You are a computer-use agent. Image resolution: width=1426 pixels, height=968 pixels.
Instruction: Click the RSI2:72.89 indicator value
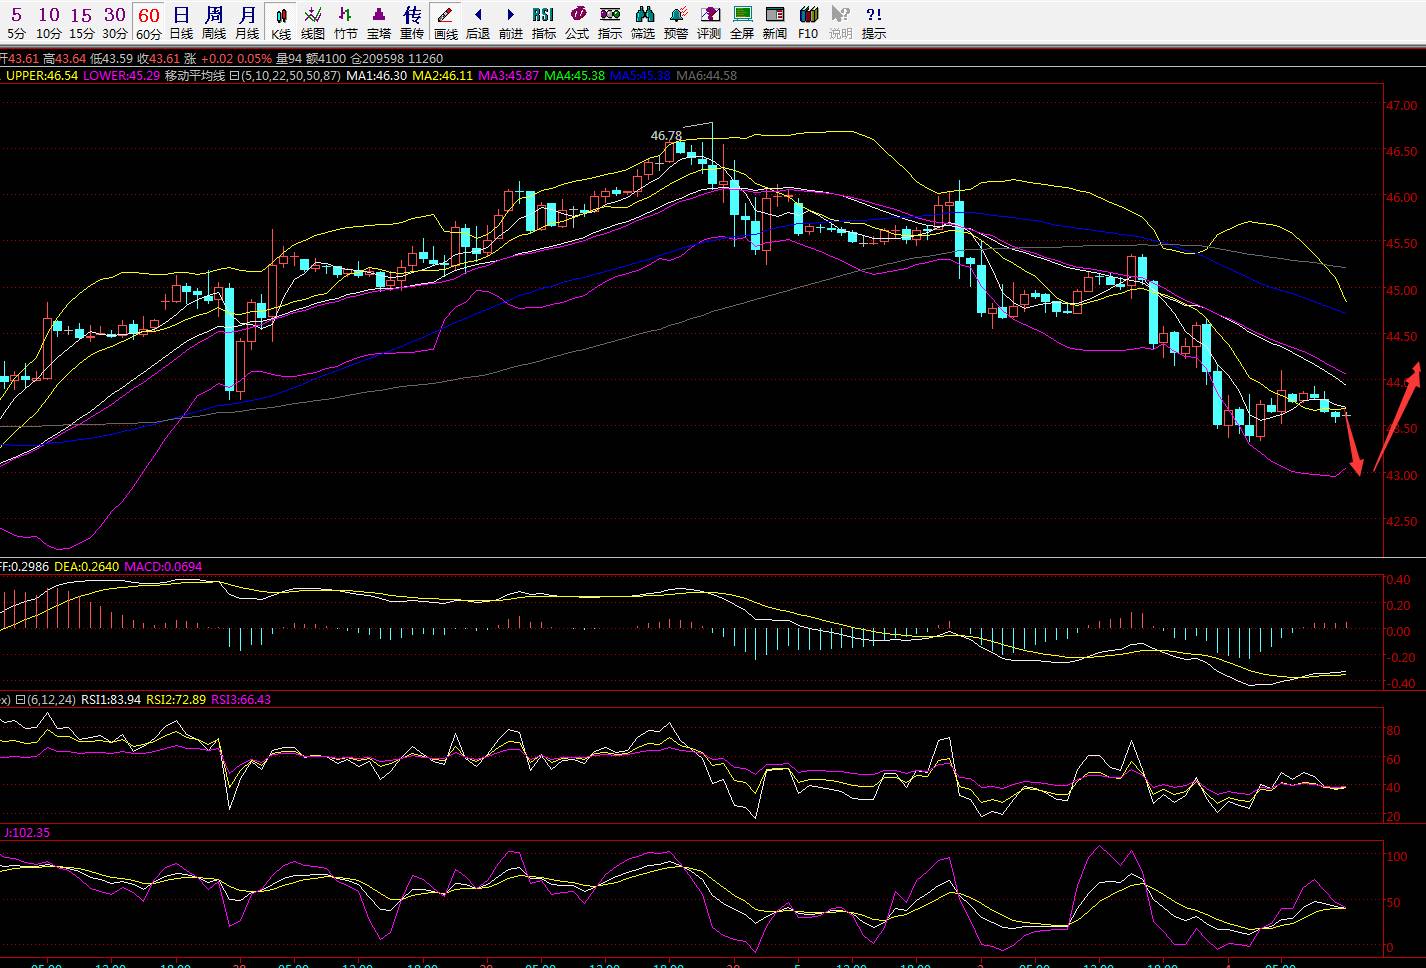coord(176,699)
